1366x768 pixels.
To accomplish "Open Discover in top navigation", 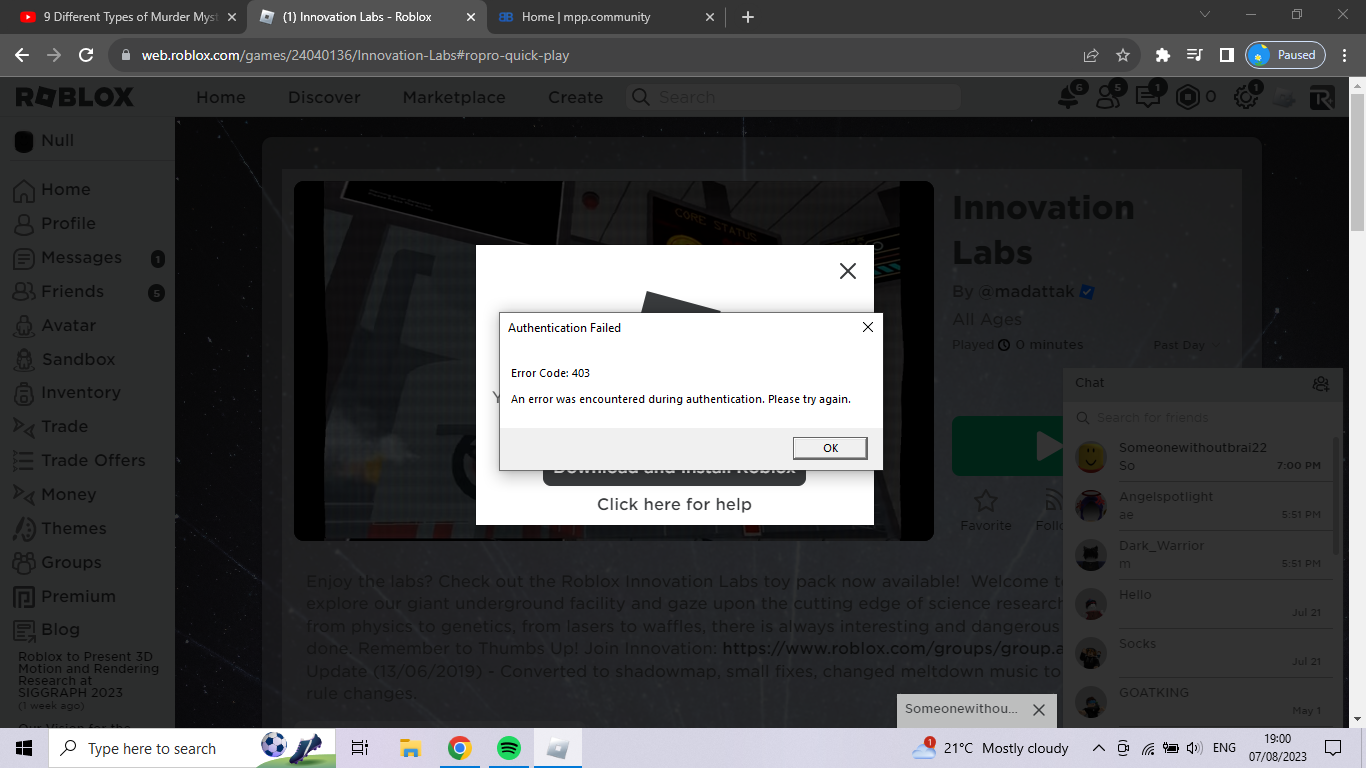I will click(324, 97).
